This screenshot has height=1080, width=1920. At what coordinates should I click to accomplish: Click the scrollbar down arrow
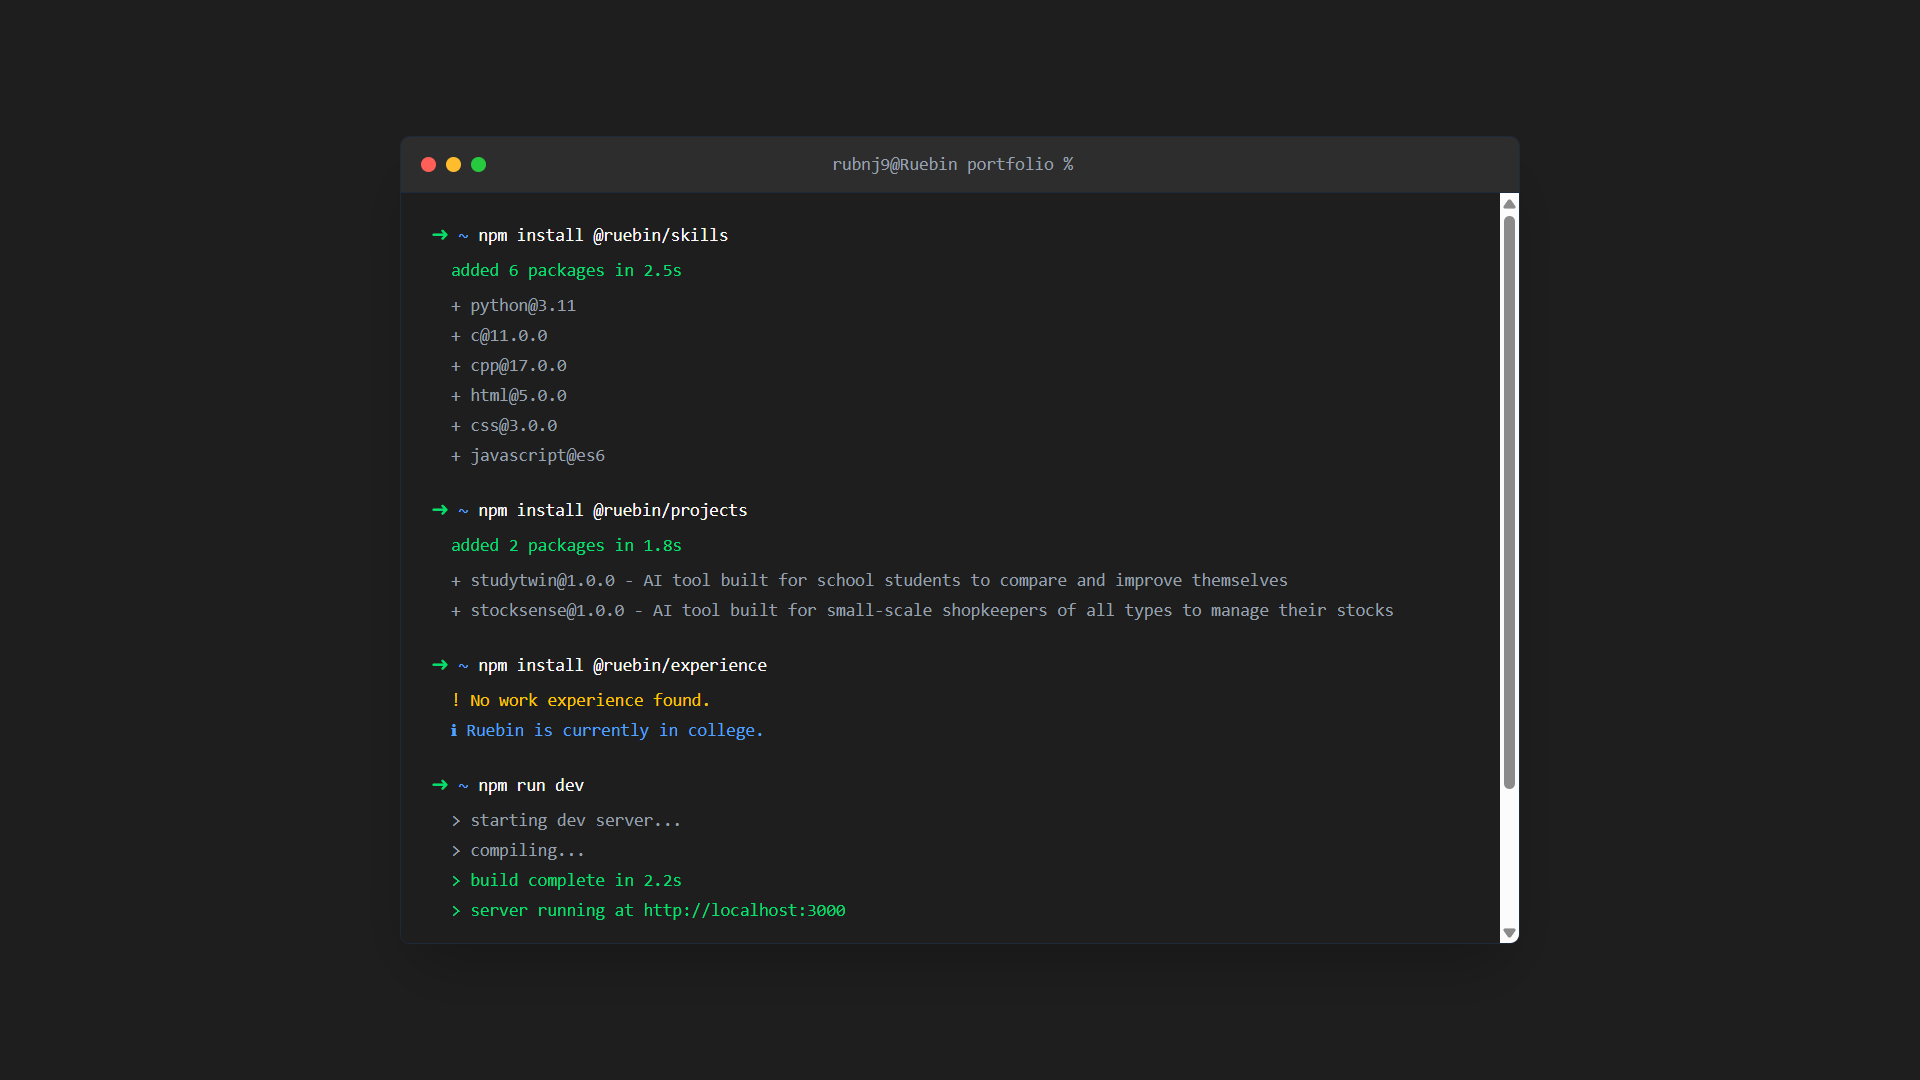[x=1509, y=933]
